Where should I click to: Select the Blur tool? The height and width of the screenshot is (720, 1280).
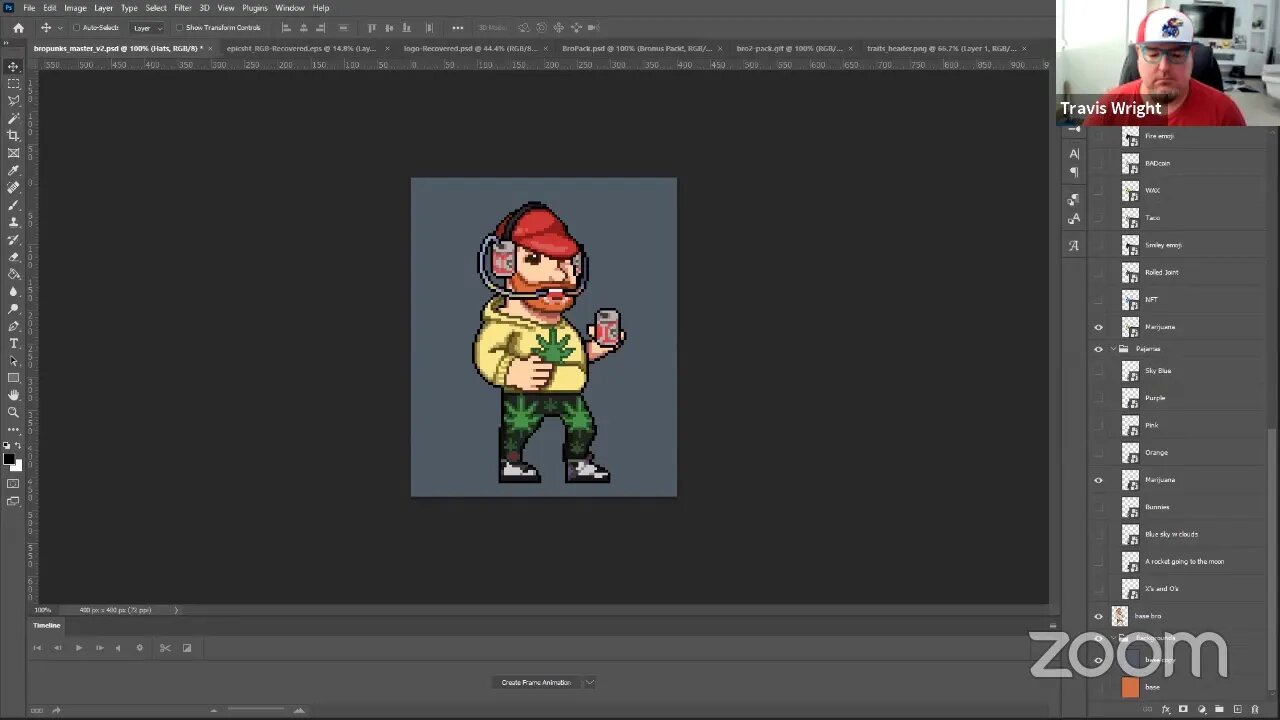coord(13,291)
